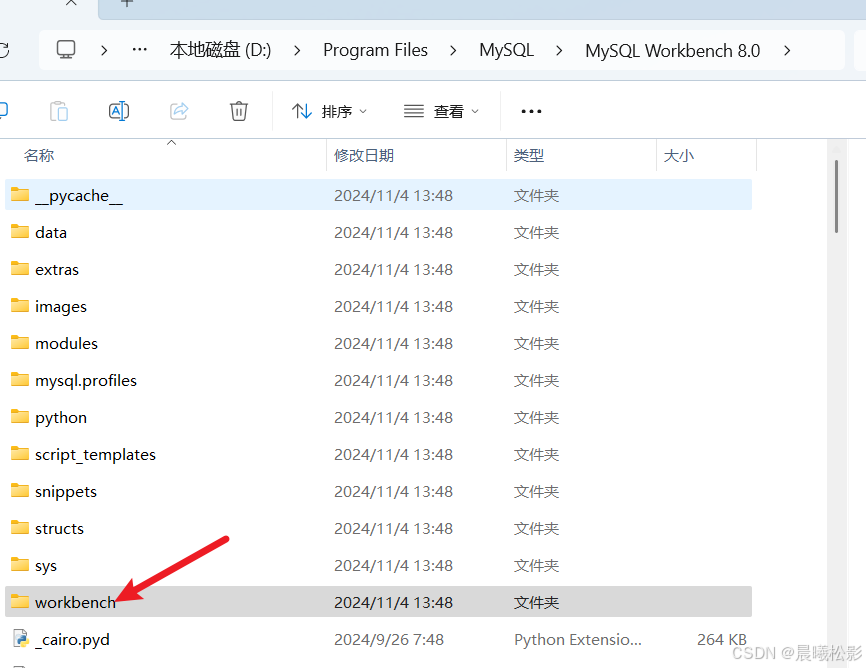Screen dimensions: 866x668
Task: Navigate to Program Files via the breadcrumb
Action: tap(375, 50)
